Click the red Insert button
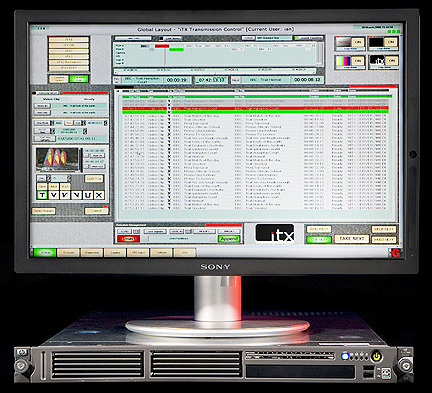The image size is (432, 393). (x=128, y=239)
